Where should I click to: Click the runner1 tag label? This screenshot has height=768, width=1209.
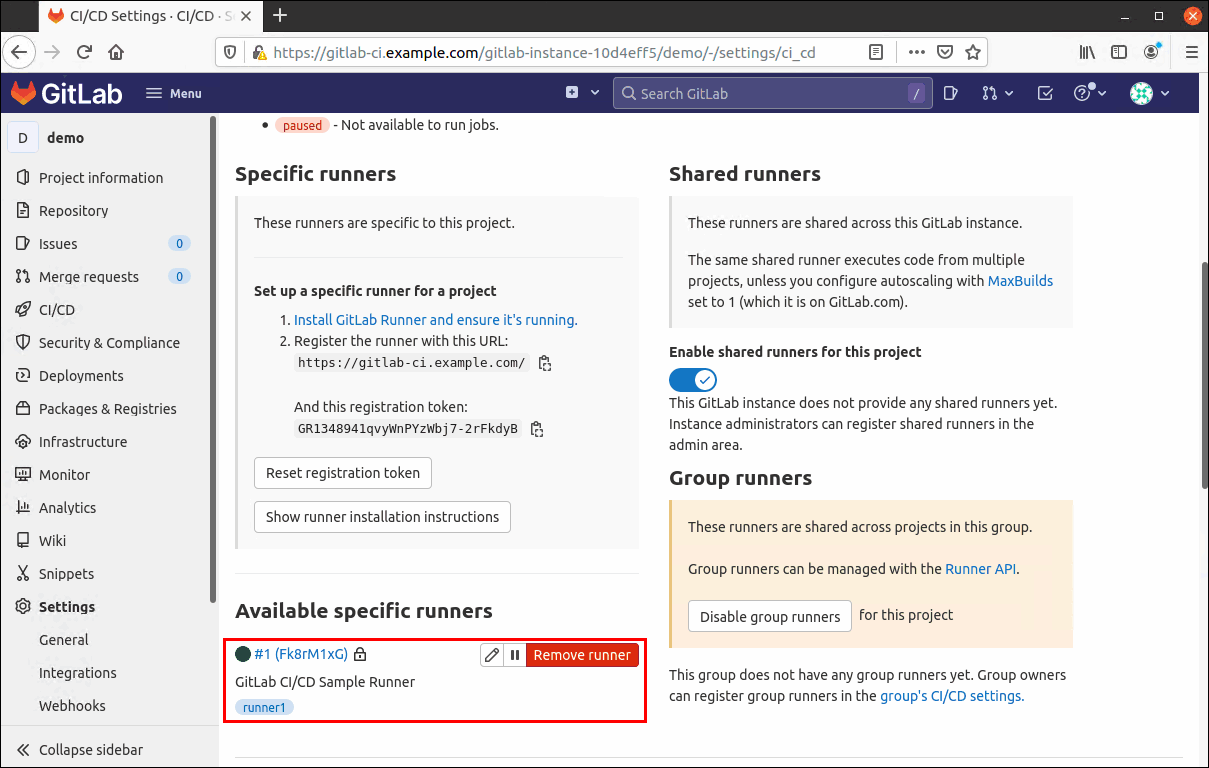264,707
